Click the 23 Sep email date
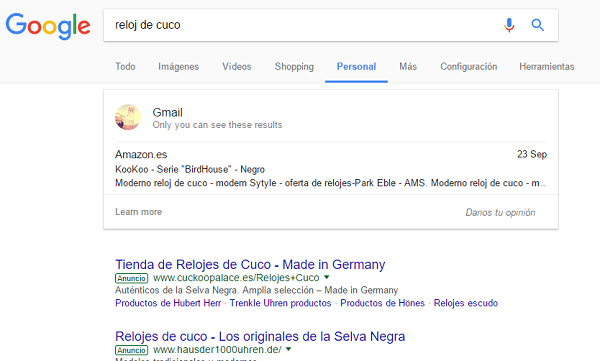Viewport: 600px width, 361px height. (532, 154)
